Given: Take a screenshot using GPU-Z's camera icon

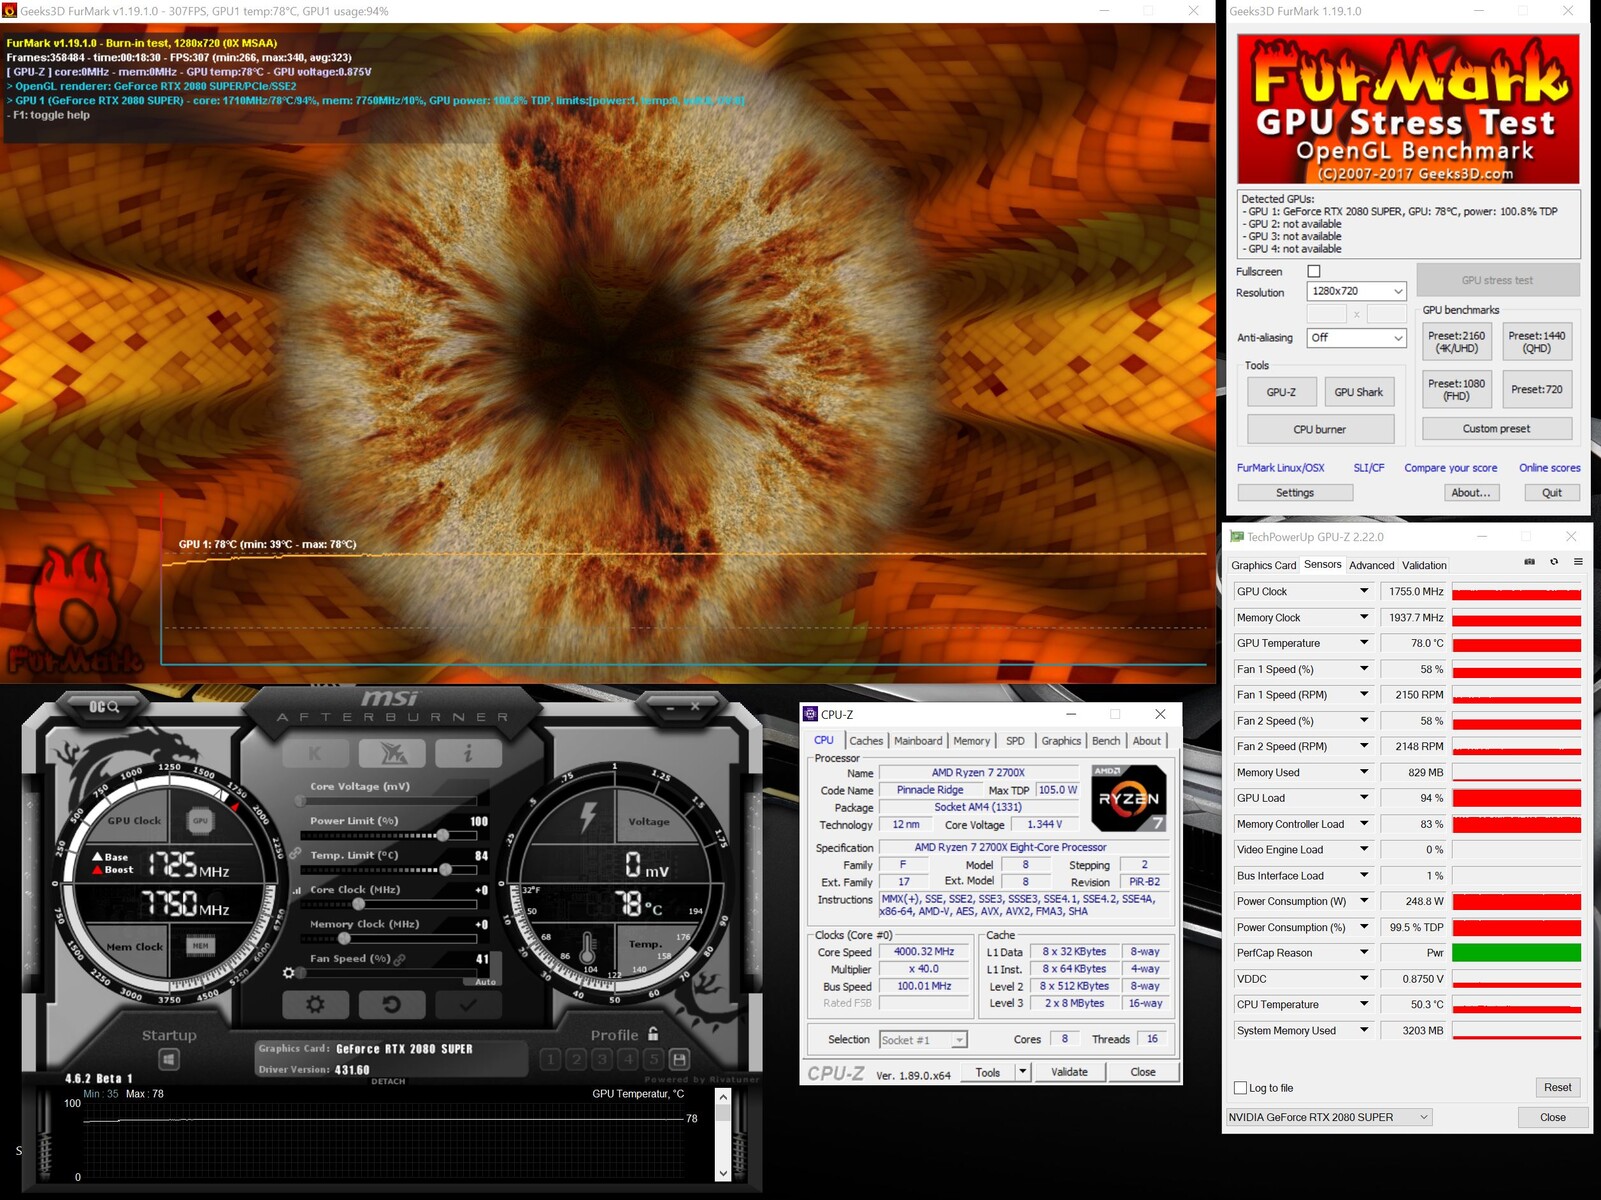Looking at the screenshot, I should pos(1529,562).
